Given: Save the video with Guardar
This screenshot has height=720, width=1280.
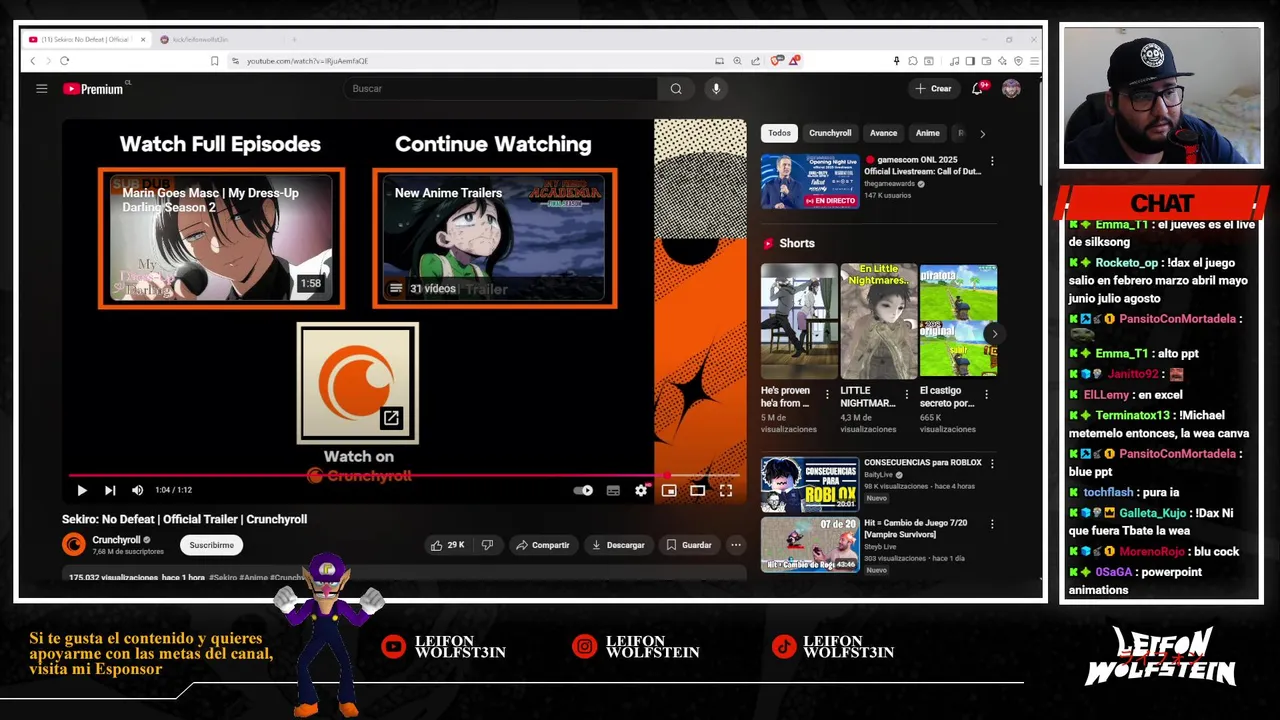Looking at the screenshot, I should tap(690, 545).
